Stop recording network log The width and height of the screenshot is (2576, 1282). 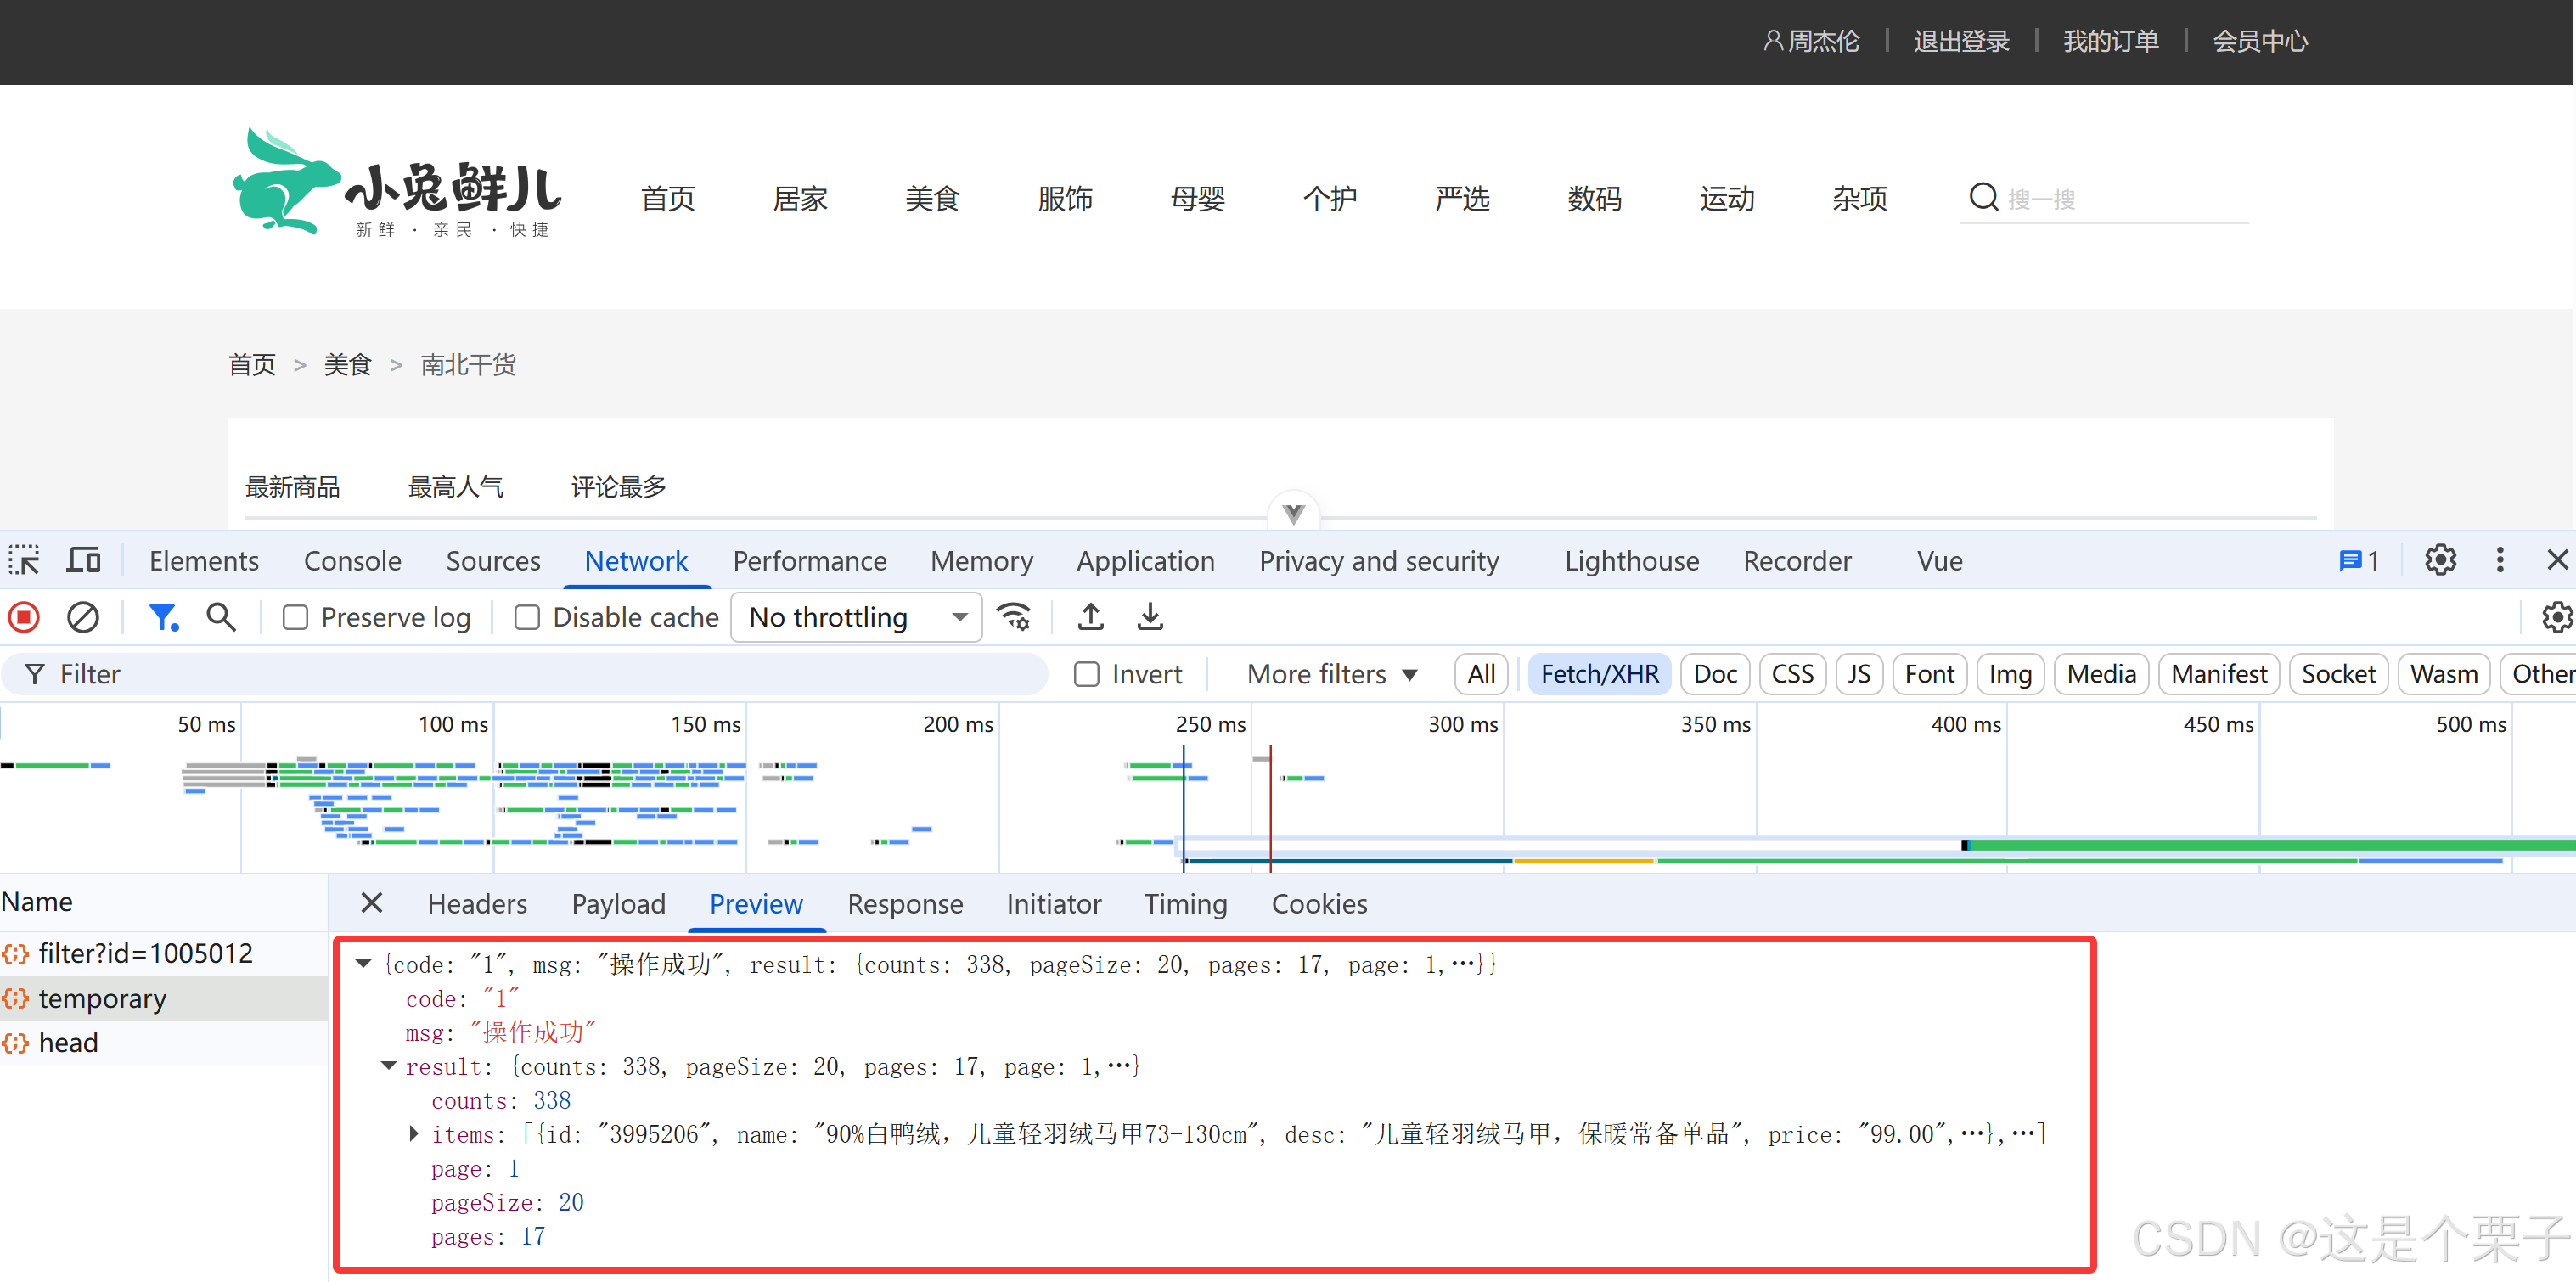pyautogui.click(x=24, y=617)
